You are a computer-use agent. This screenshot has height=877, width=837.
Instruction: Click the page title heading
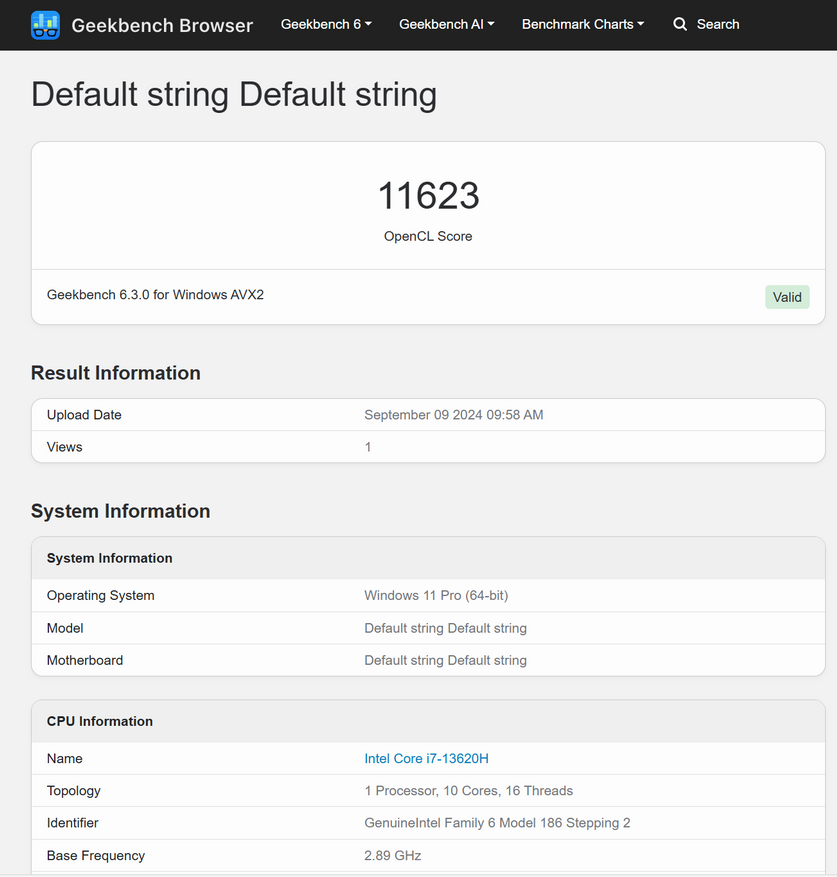point(234,95)
